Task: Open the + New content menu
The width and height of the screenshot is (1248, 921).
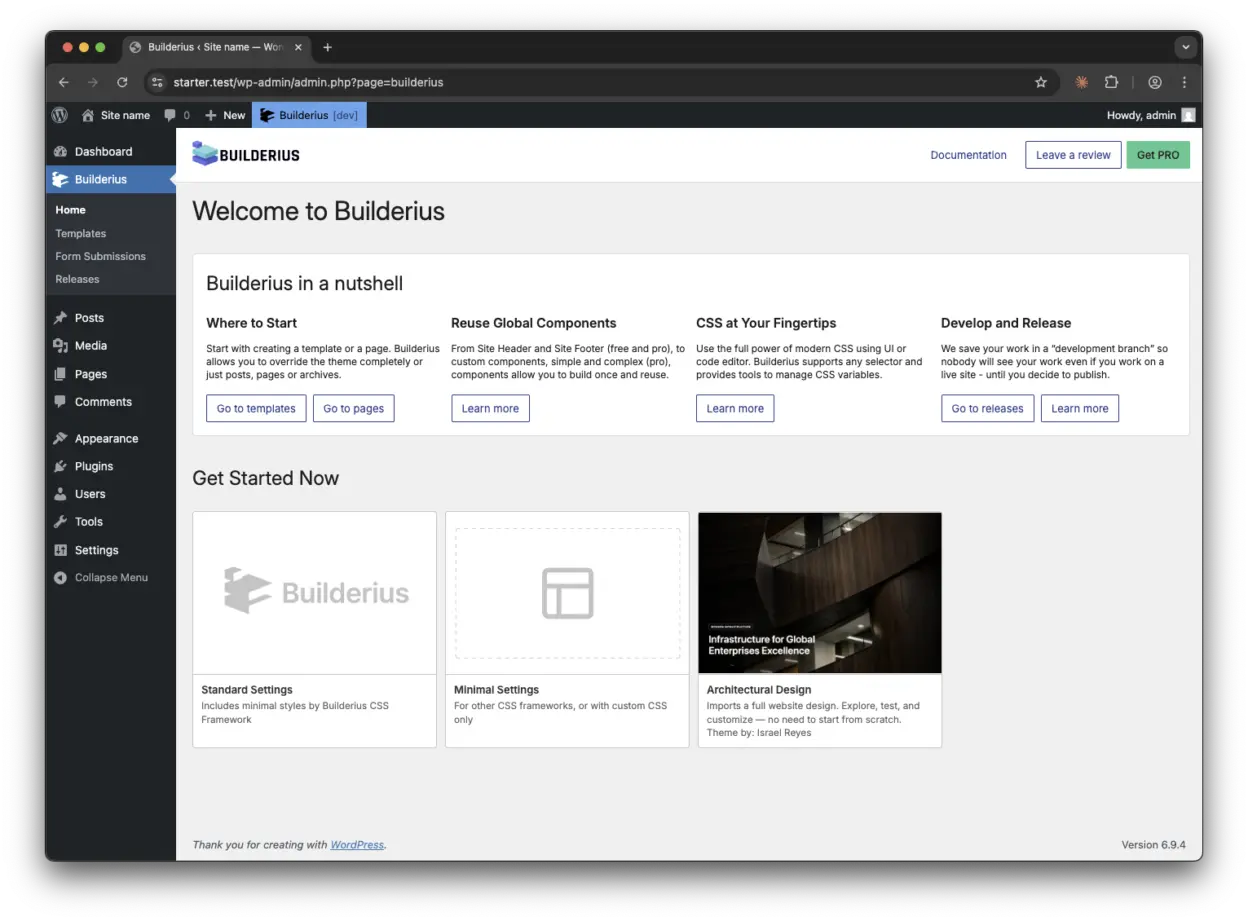Action: coord(225,115)
